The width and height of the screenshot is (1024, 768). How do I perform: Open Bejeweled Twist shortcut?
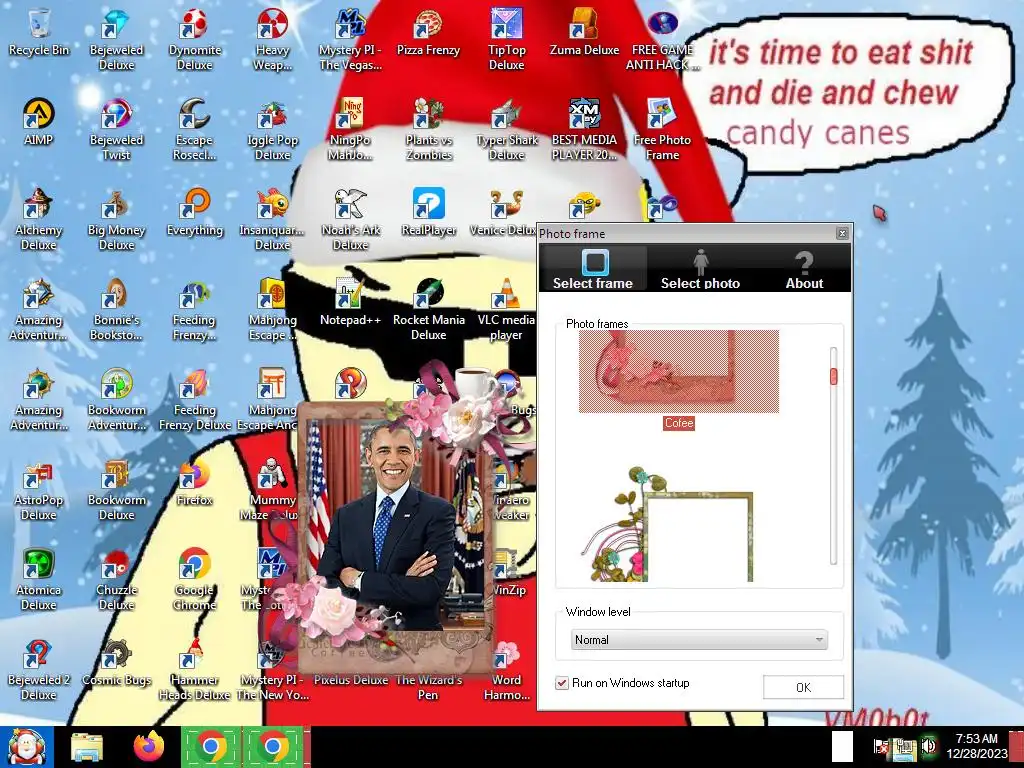click(x=116, y=129)
